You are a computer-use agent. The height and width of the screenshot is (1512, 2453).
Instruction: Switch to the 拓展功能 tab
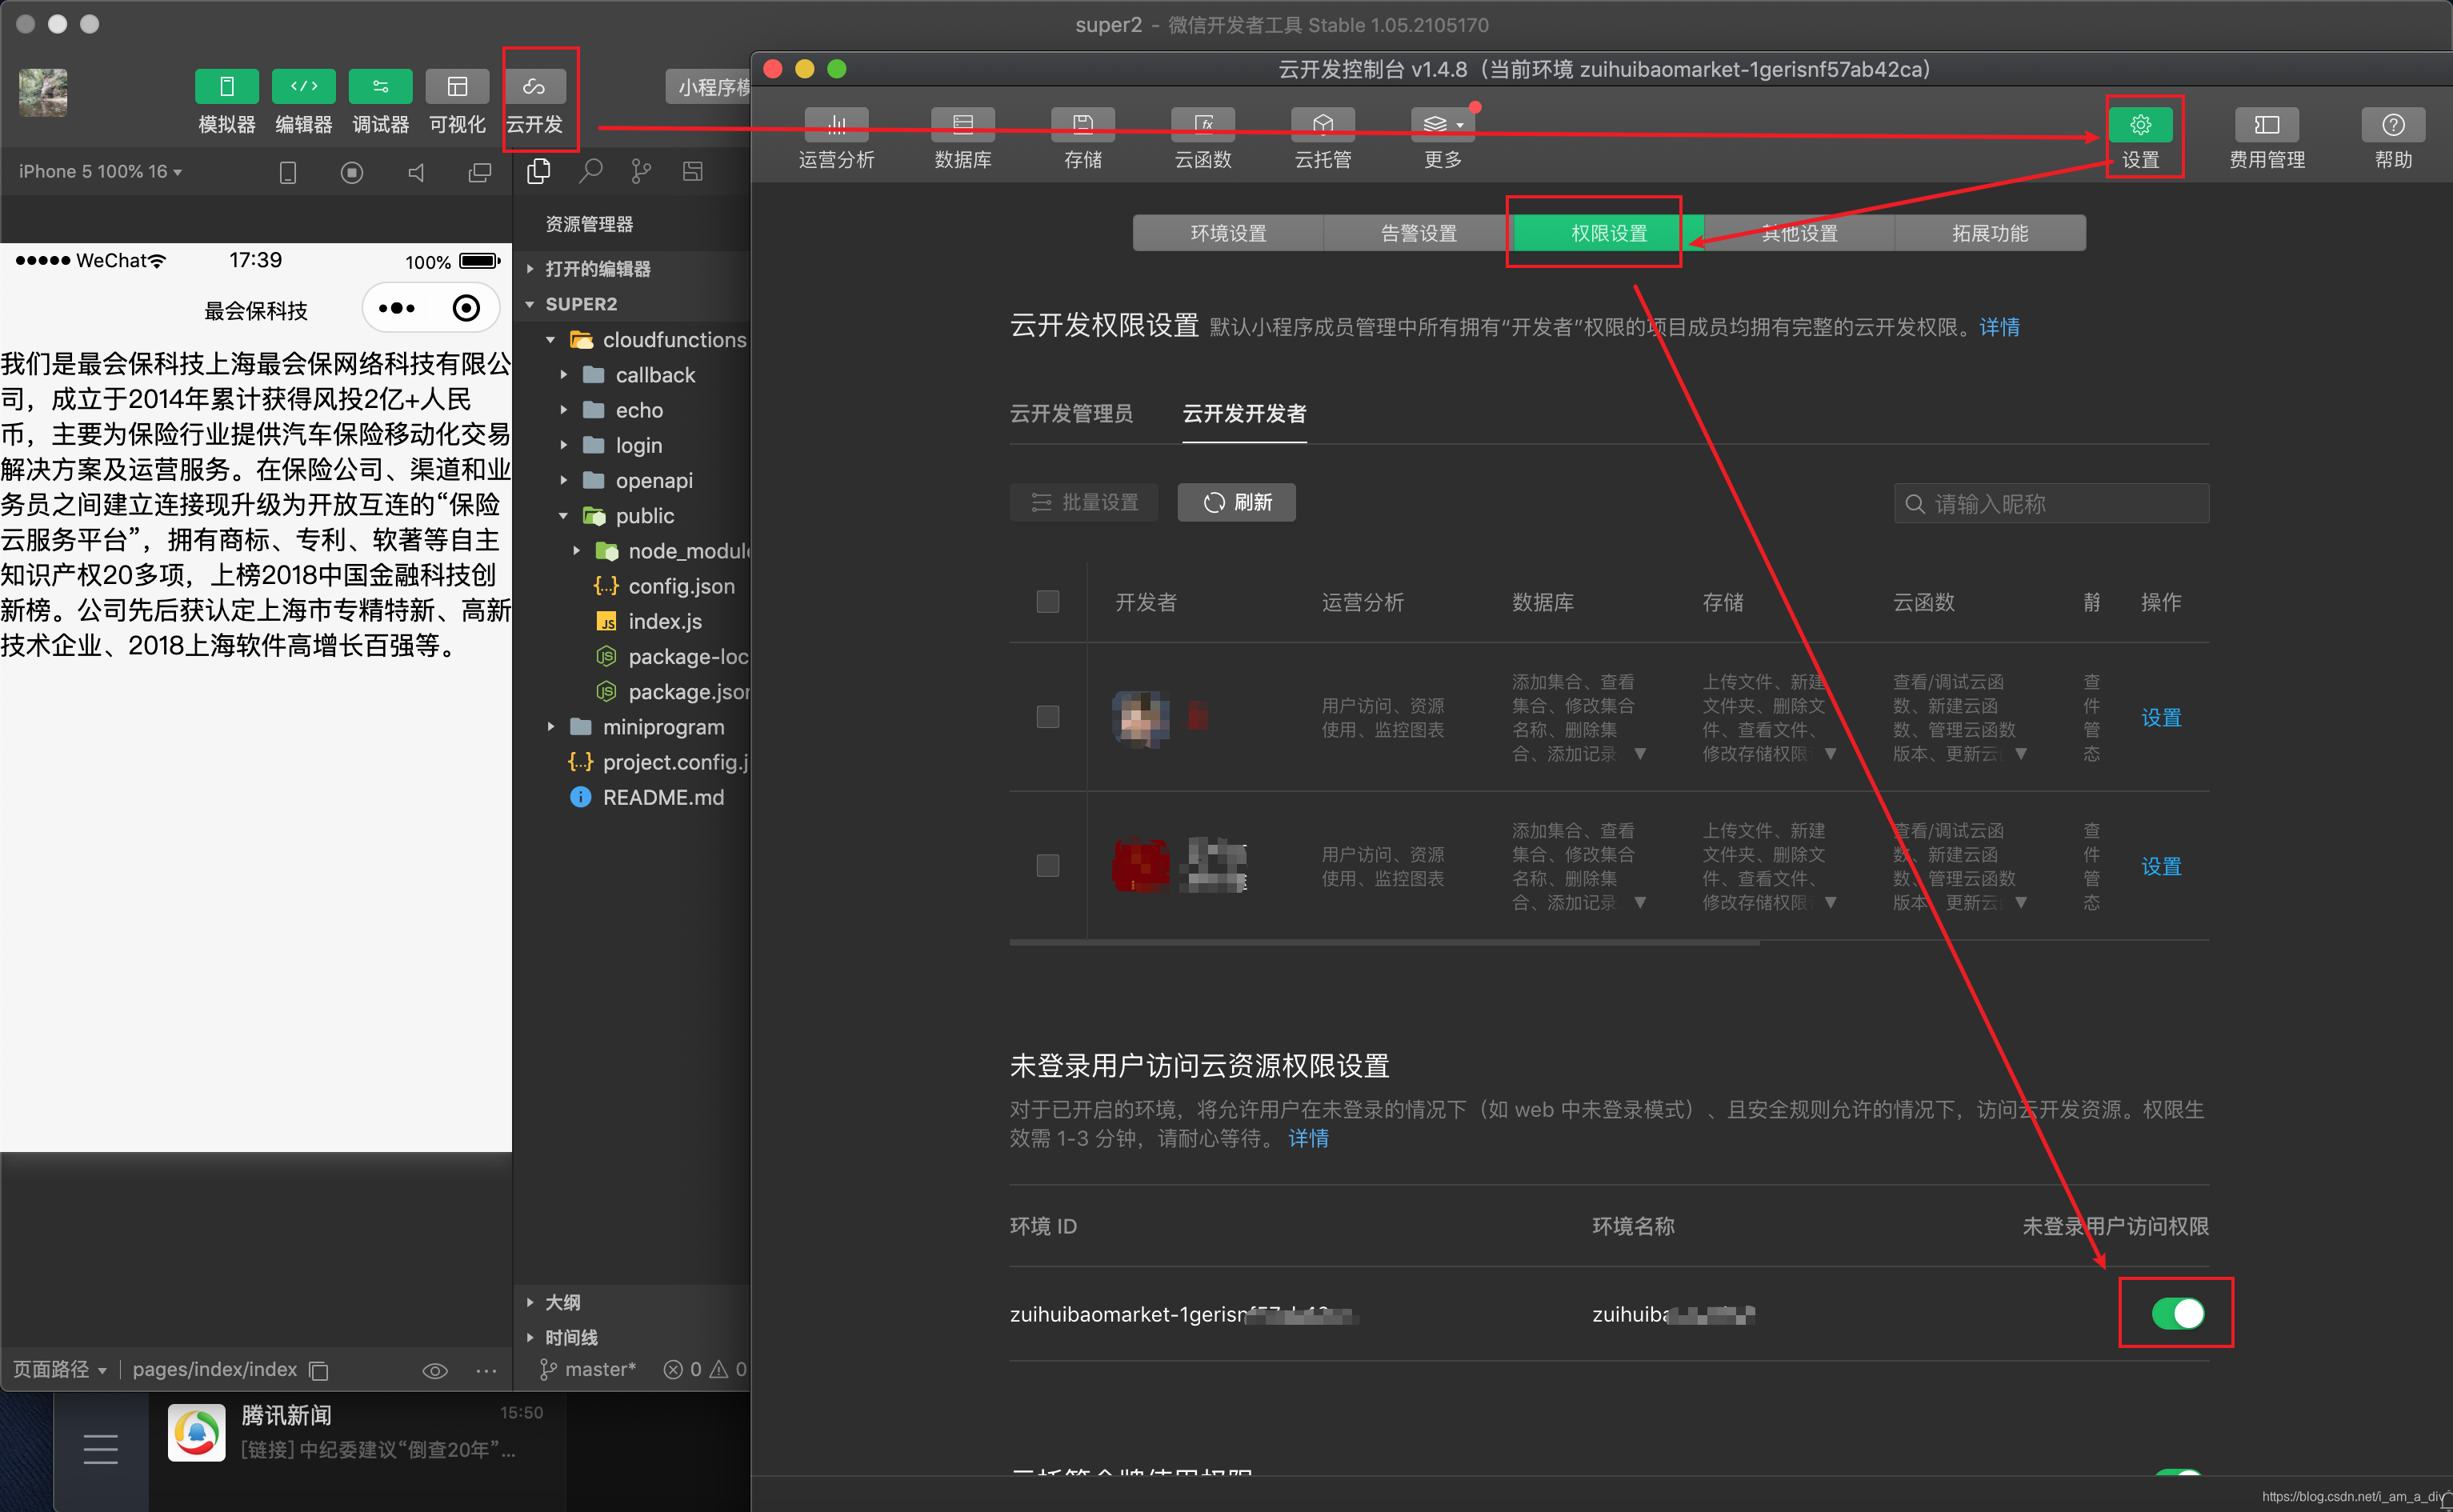[x=1990, y=233]
